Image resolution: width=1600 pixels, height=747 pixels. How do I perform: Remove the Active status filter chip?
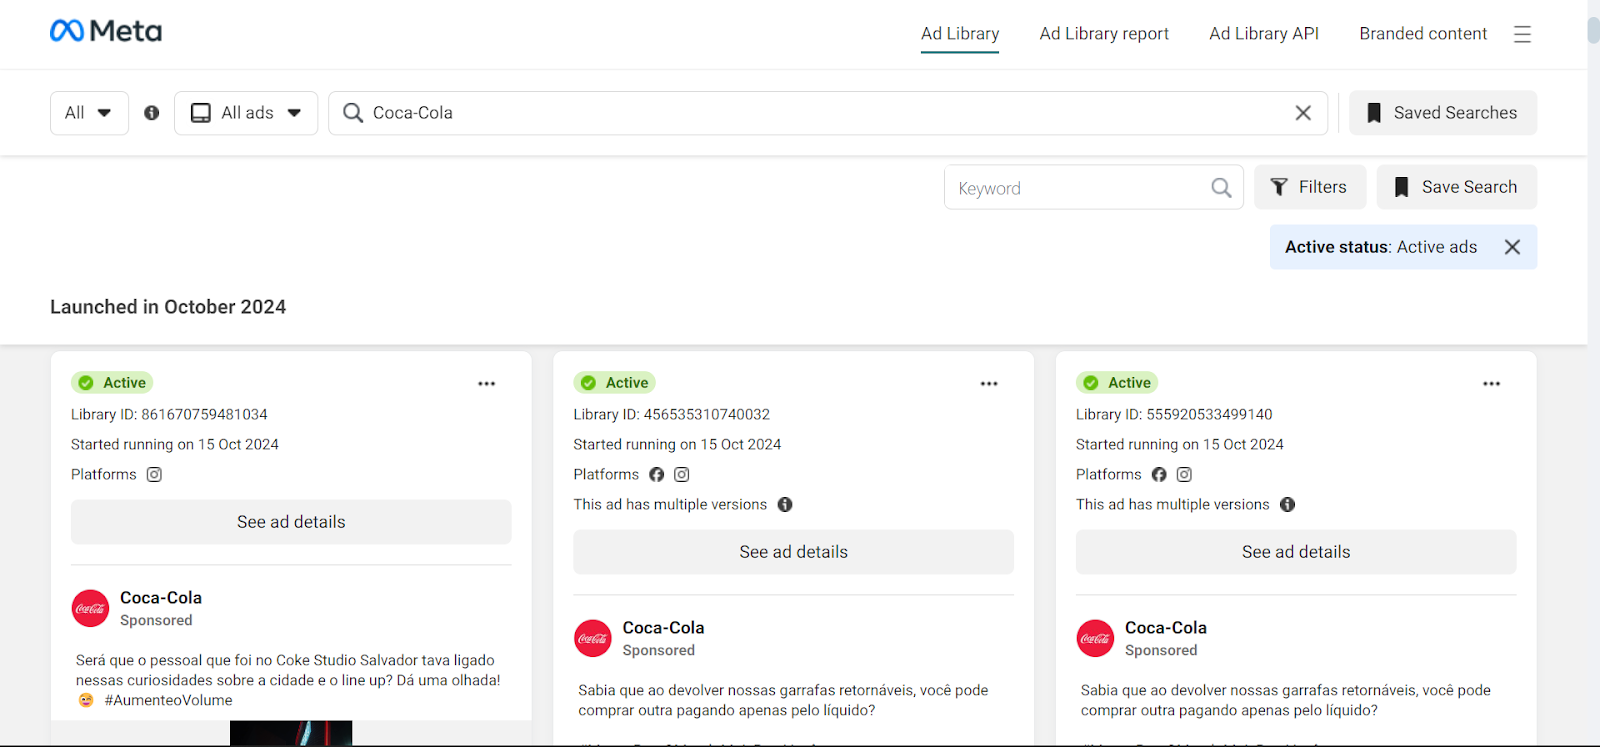1512,247
